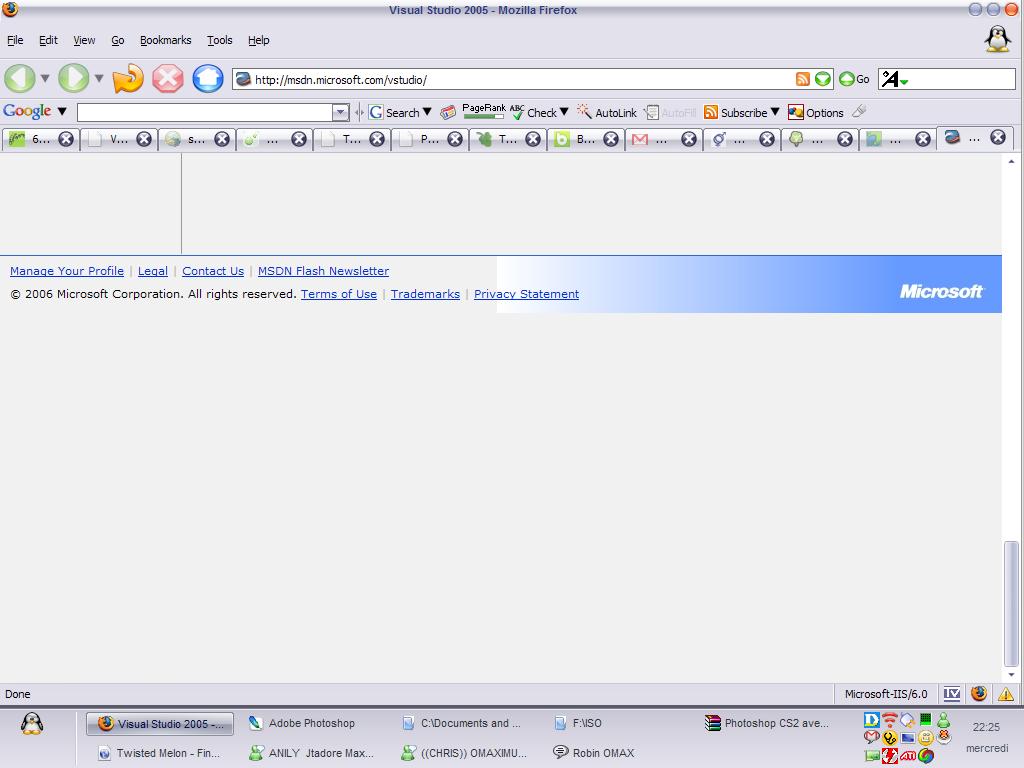Viewport: 1024px width, 768px height.
Task: Open the File menu
Action: tap(15, 40)
